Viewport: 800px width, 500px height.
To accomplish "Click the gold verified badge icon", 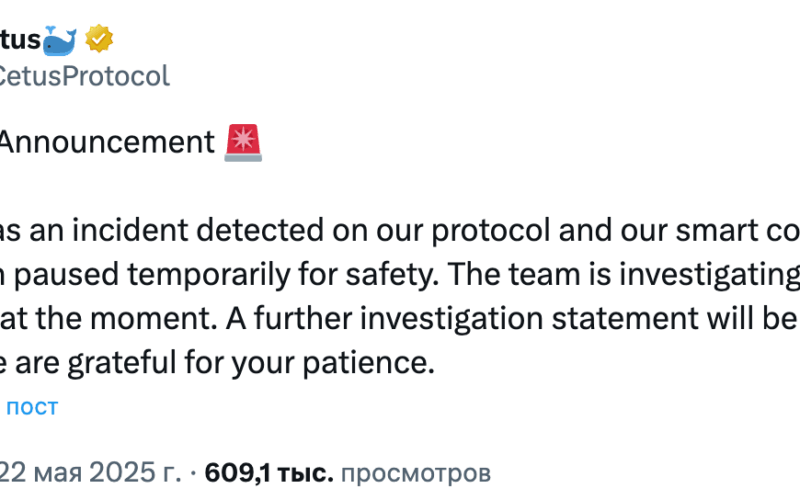I will point(99,39).
